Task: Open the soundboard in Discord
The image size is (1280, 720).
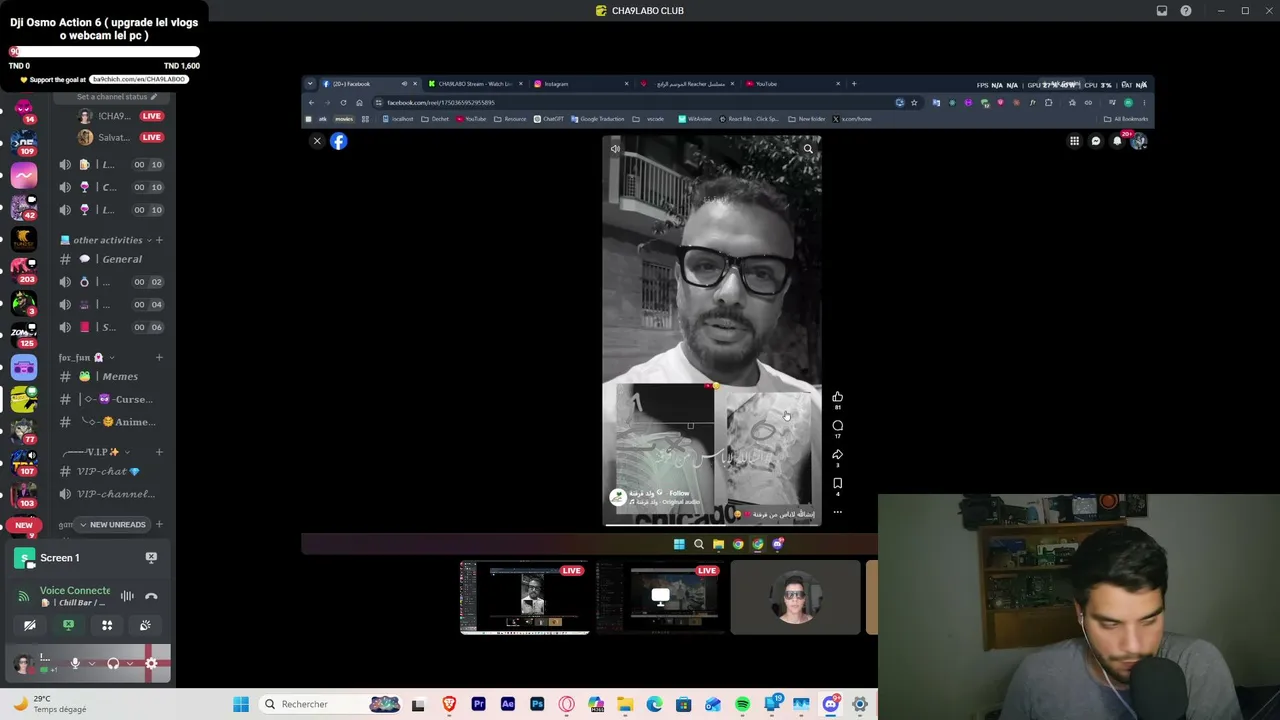Action: [x=145, y=625]
